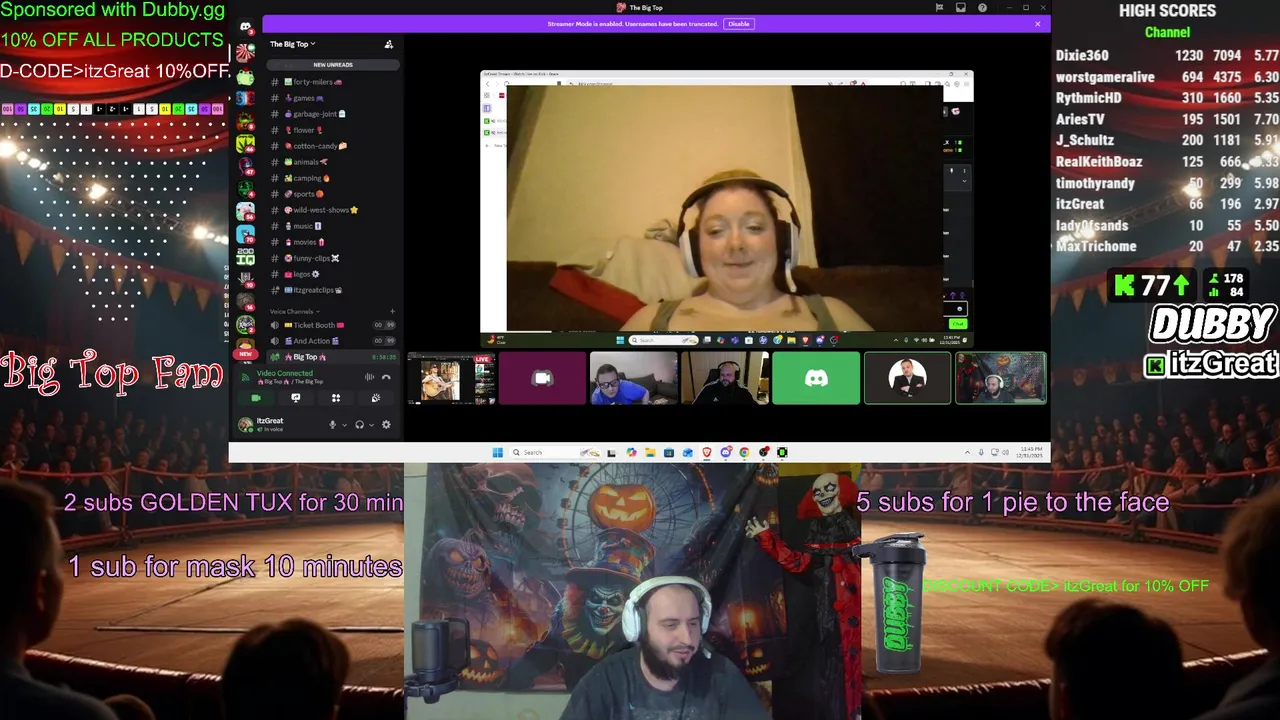Viewport: 1280px width, 720px height.
Task: Disconnect from voice call icon
Action: tap(386, 377)
